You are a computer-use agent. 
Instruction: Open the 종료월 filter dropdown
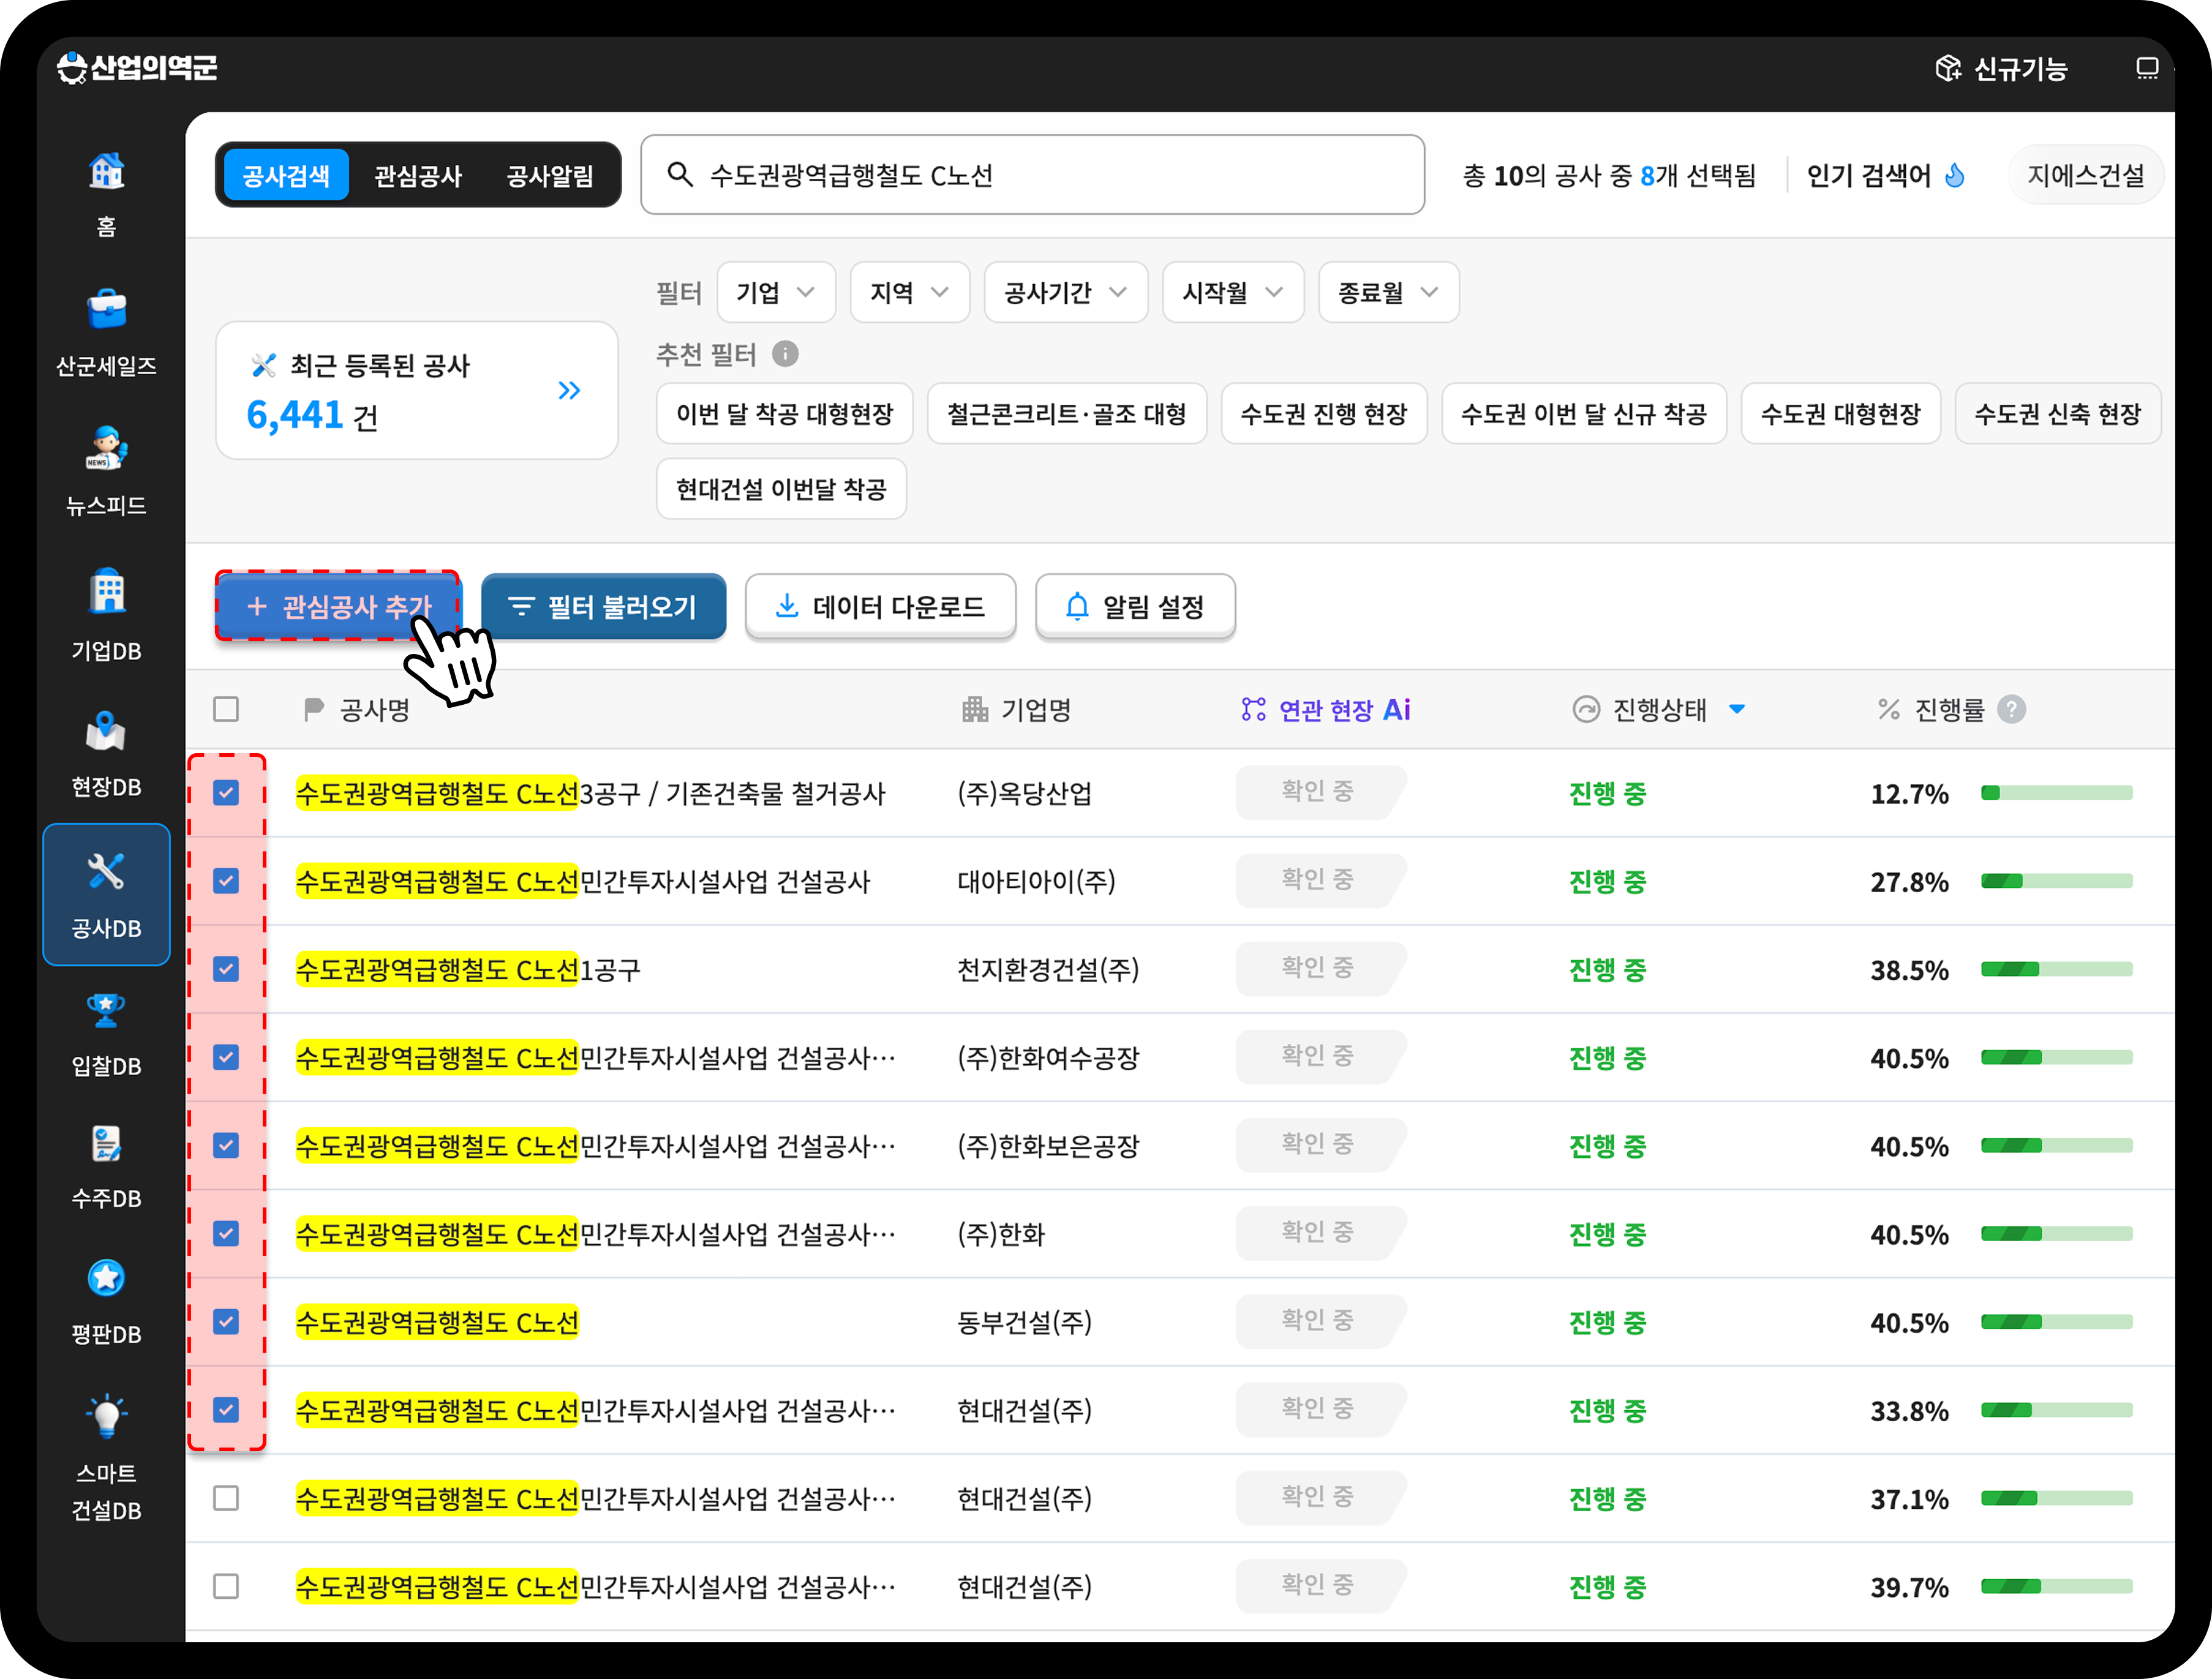point(1389,292)
